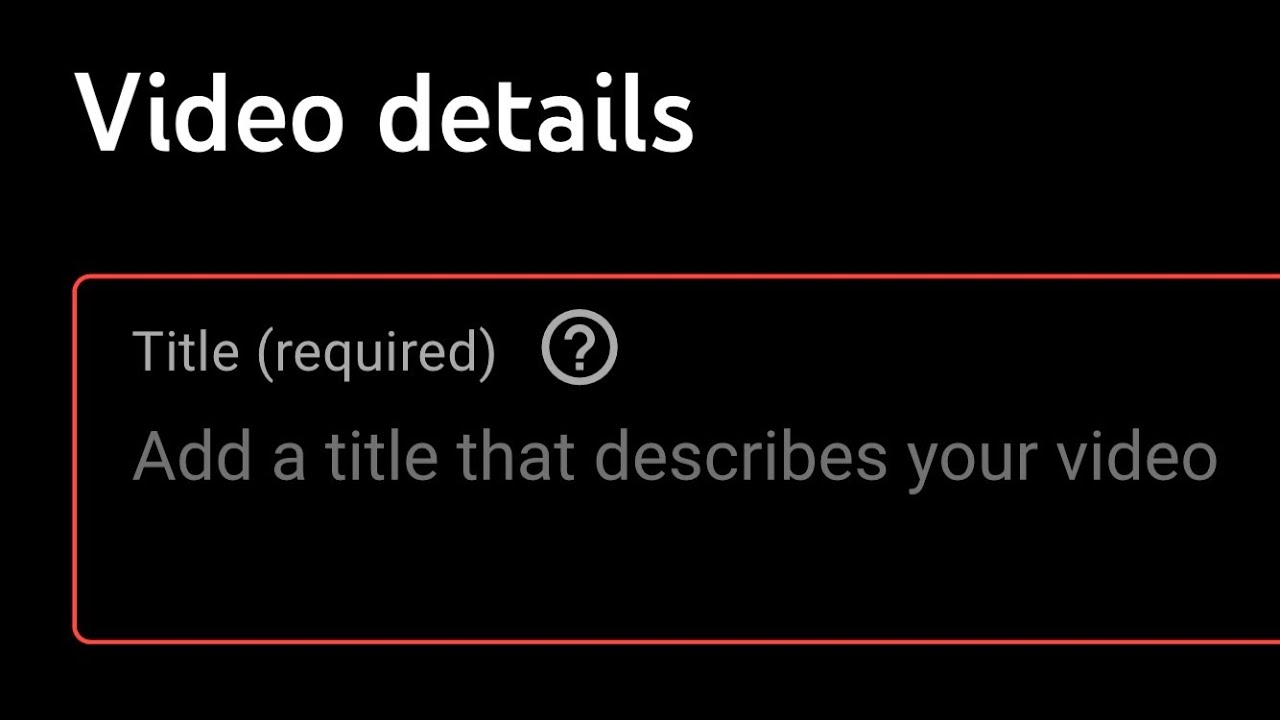Click the word 'Title' in the field label

click(186, 351)
